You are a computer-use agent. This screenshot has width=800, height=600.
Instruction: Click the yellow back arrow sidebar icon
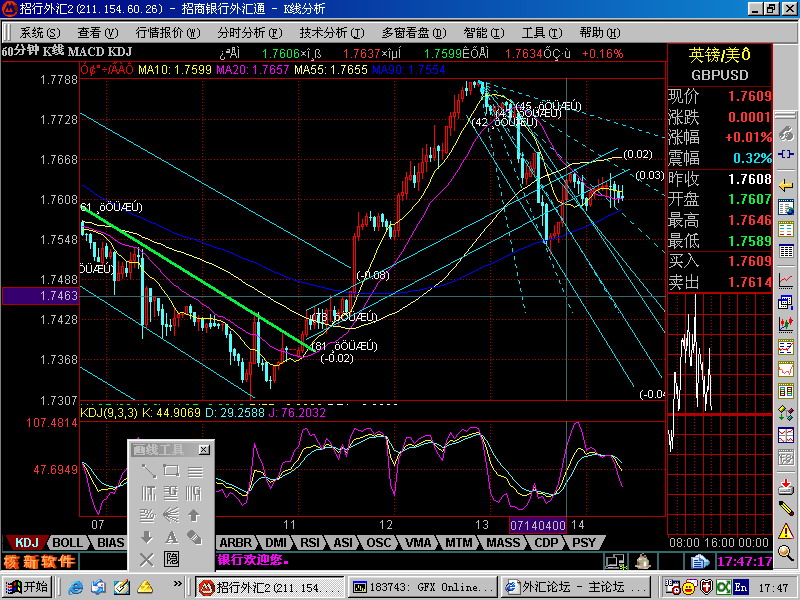pos(786,185)
